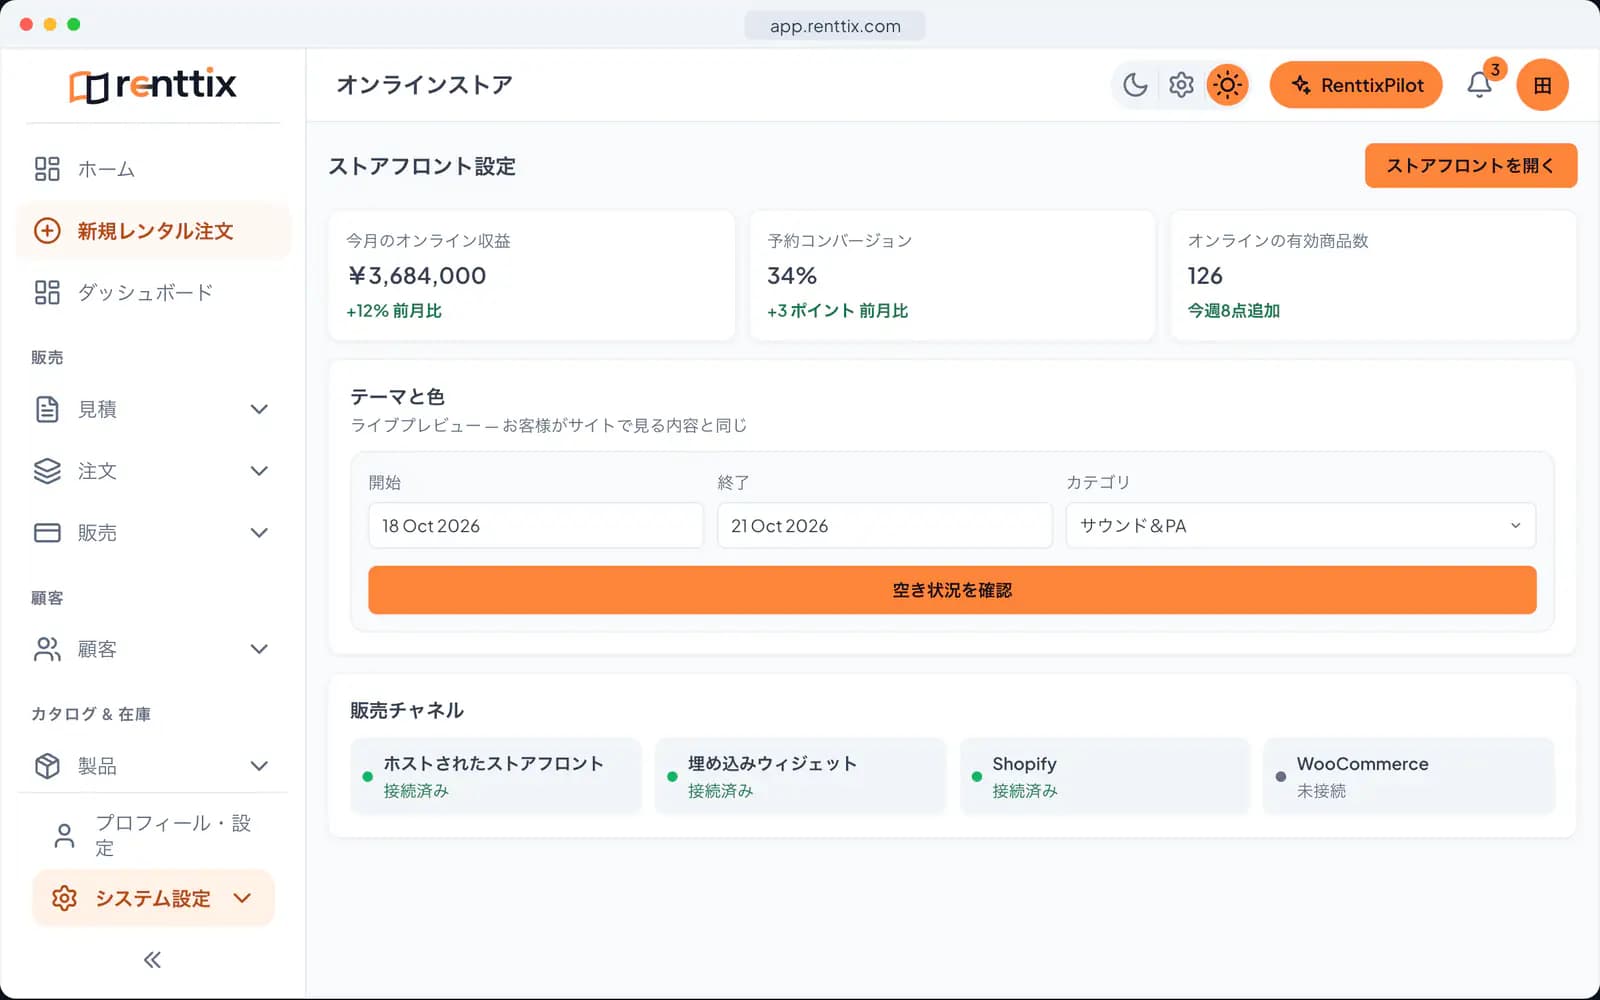Select 埋め込みウィジェット channel card
Viewport: 1600px width, 1000px height.
click(800, 776)
